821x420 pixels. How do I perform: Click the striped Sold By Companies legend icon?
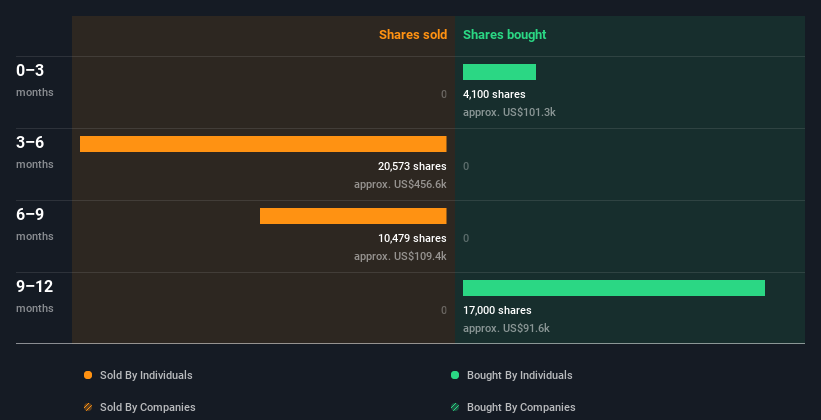[x=88, y=407]
